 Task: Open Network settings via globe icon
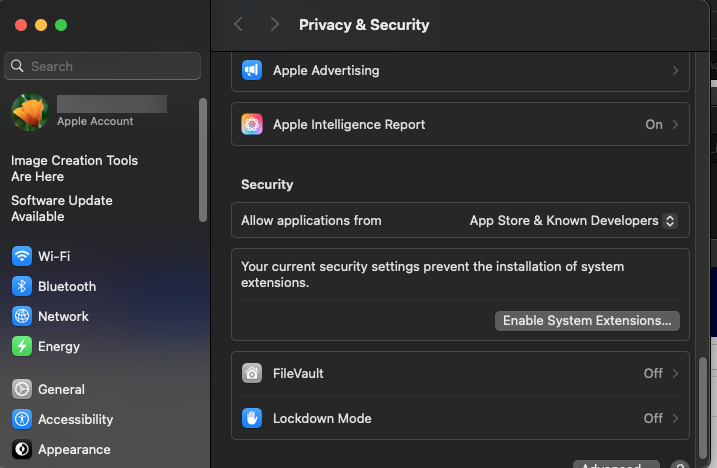point(22,316)
